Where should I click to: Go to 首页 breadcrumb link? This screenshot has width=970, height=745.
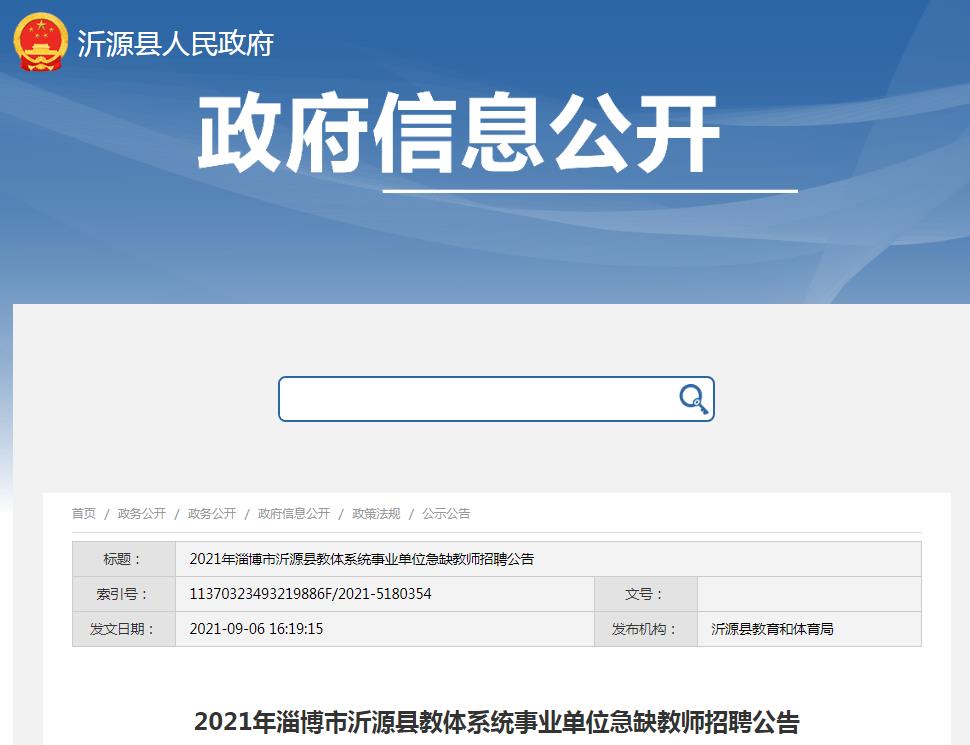point(84,514)
